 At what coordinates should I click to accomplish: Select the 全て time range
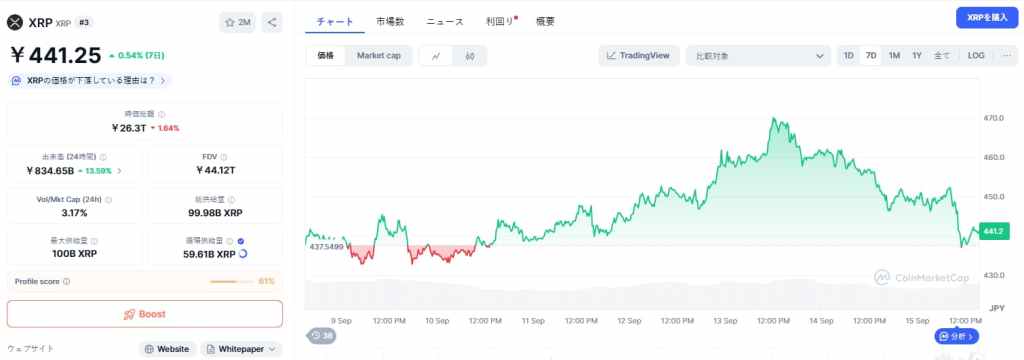(942, 56)
